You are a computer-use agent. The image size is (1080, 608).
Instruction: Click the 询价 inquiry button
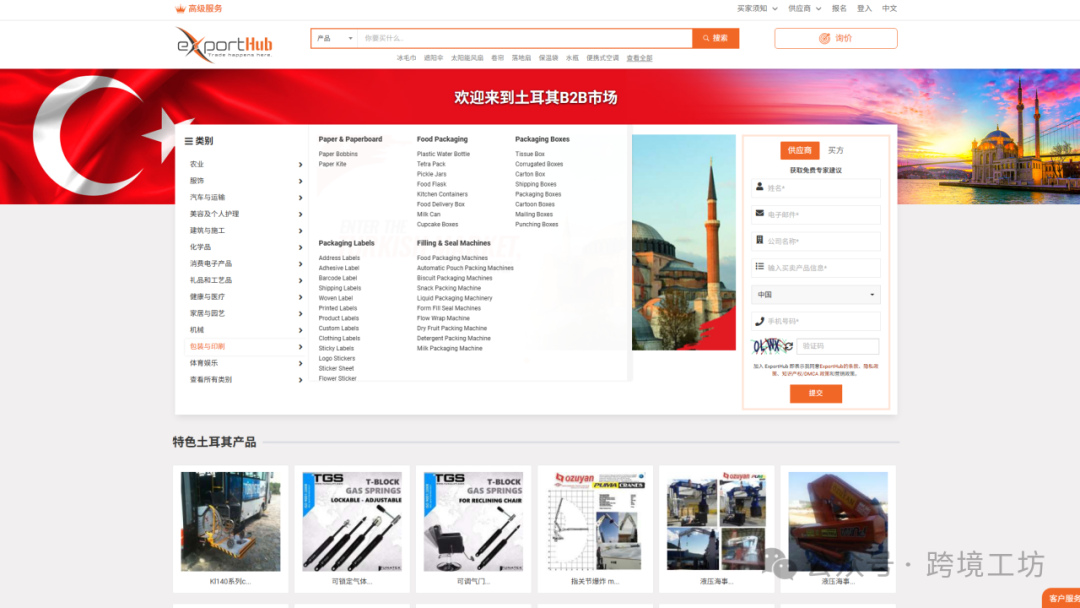point(835,39)
